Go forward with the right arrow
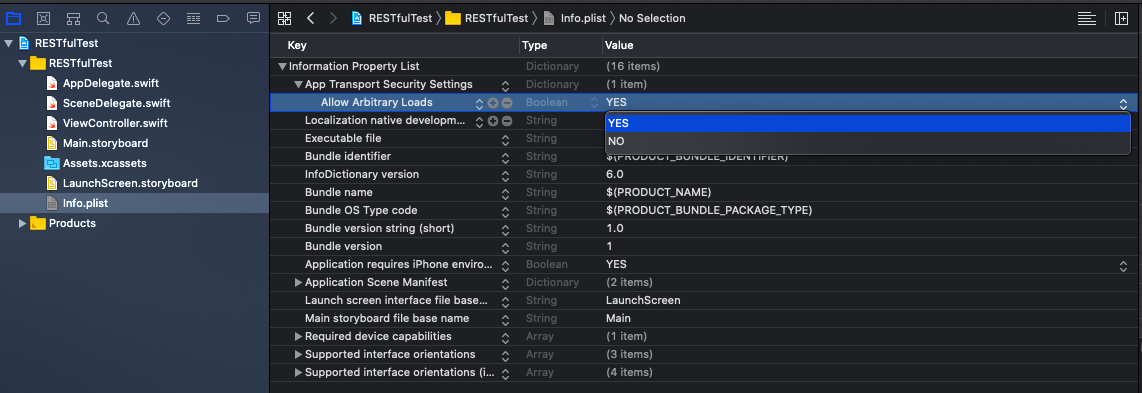Viewport: 1142px width, 393px height. pyautogui.click(x=334, y=18)
